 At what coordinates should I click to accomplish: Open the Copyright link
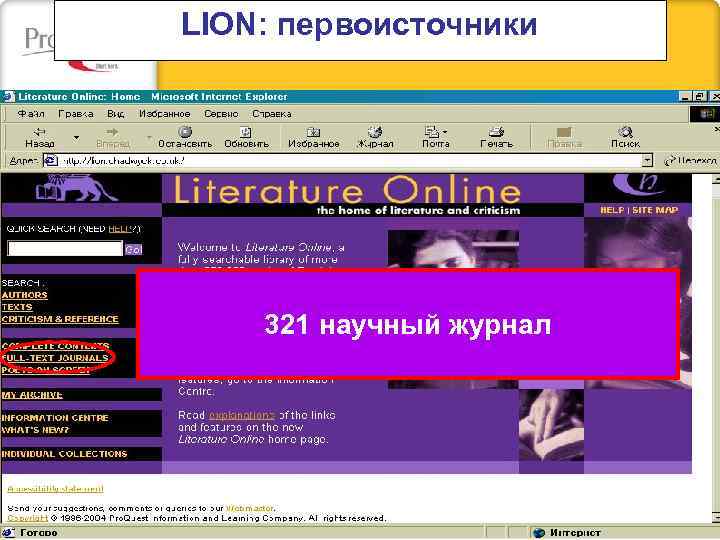(28, 518)
